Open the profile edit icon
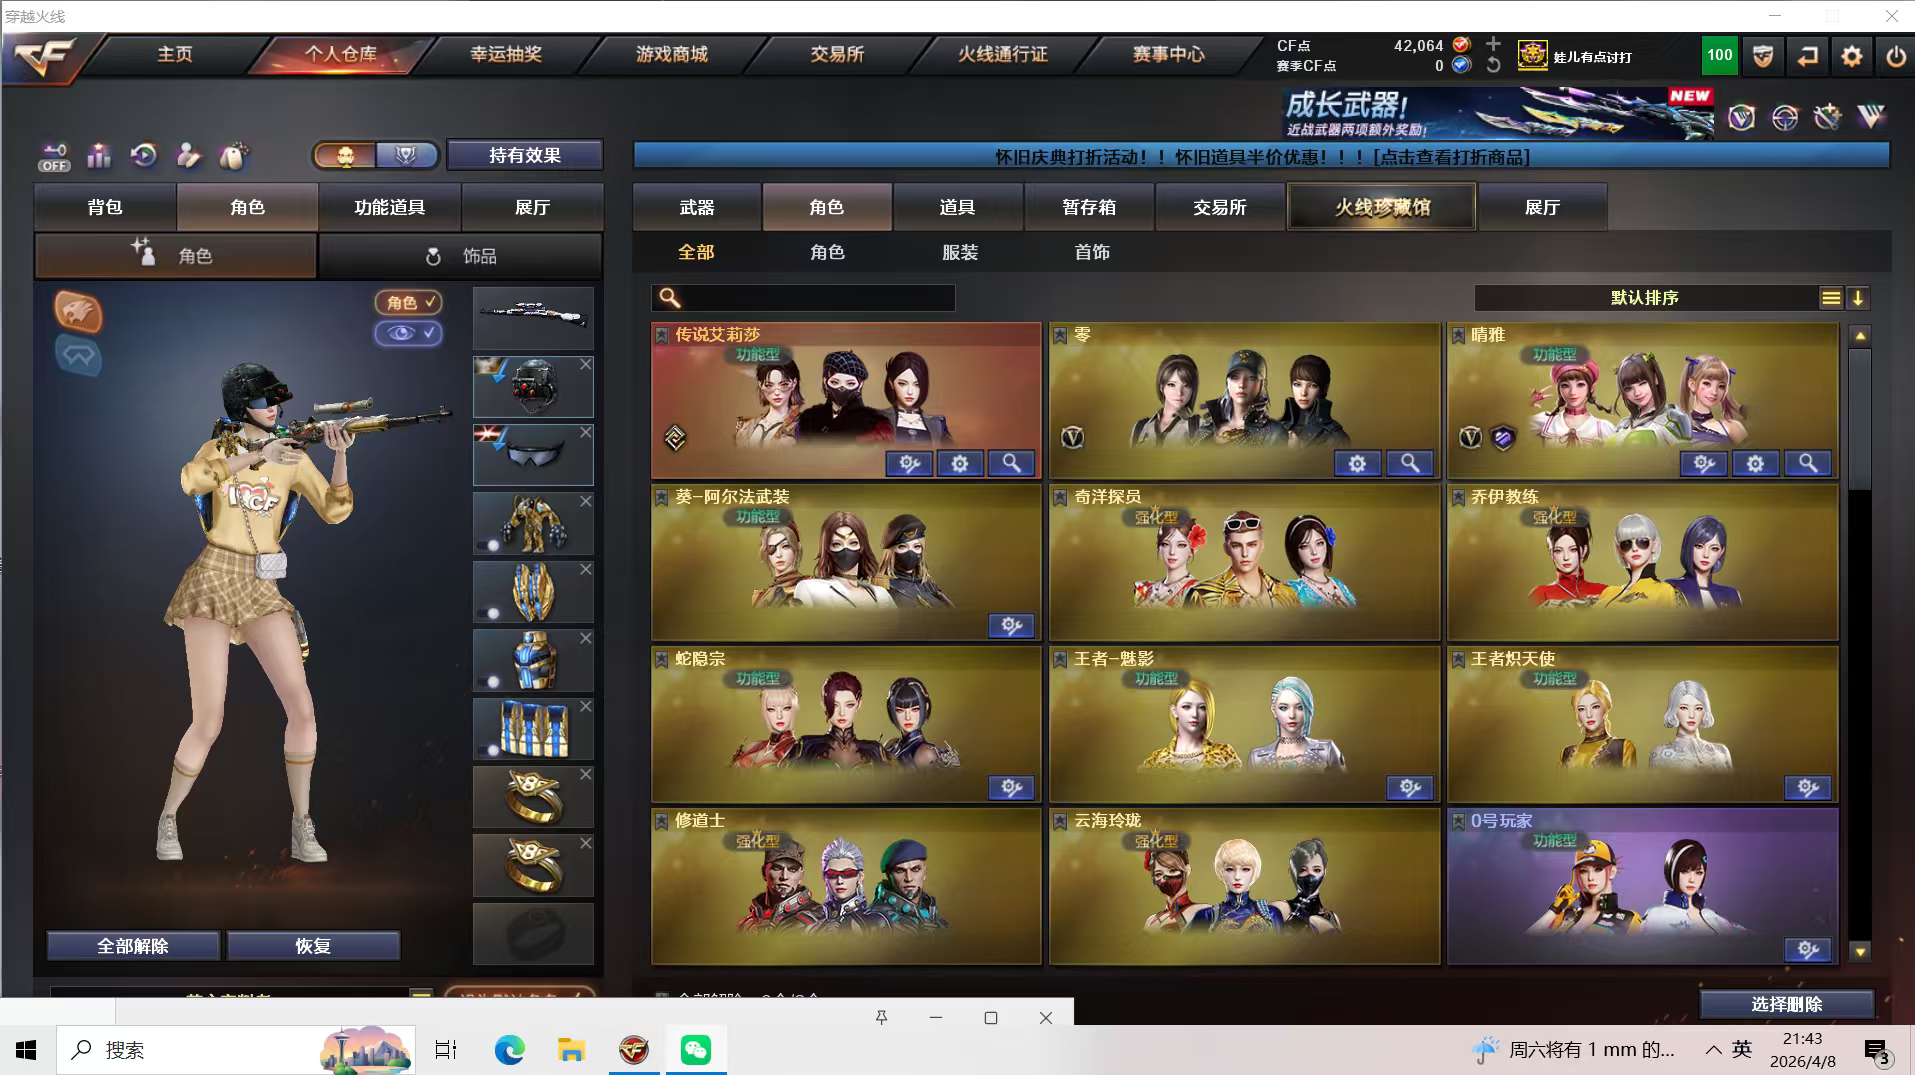Image resolution: width=1915 pixels, height=1075 pixels. click(188, 156)
